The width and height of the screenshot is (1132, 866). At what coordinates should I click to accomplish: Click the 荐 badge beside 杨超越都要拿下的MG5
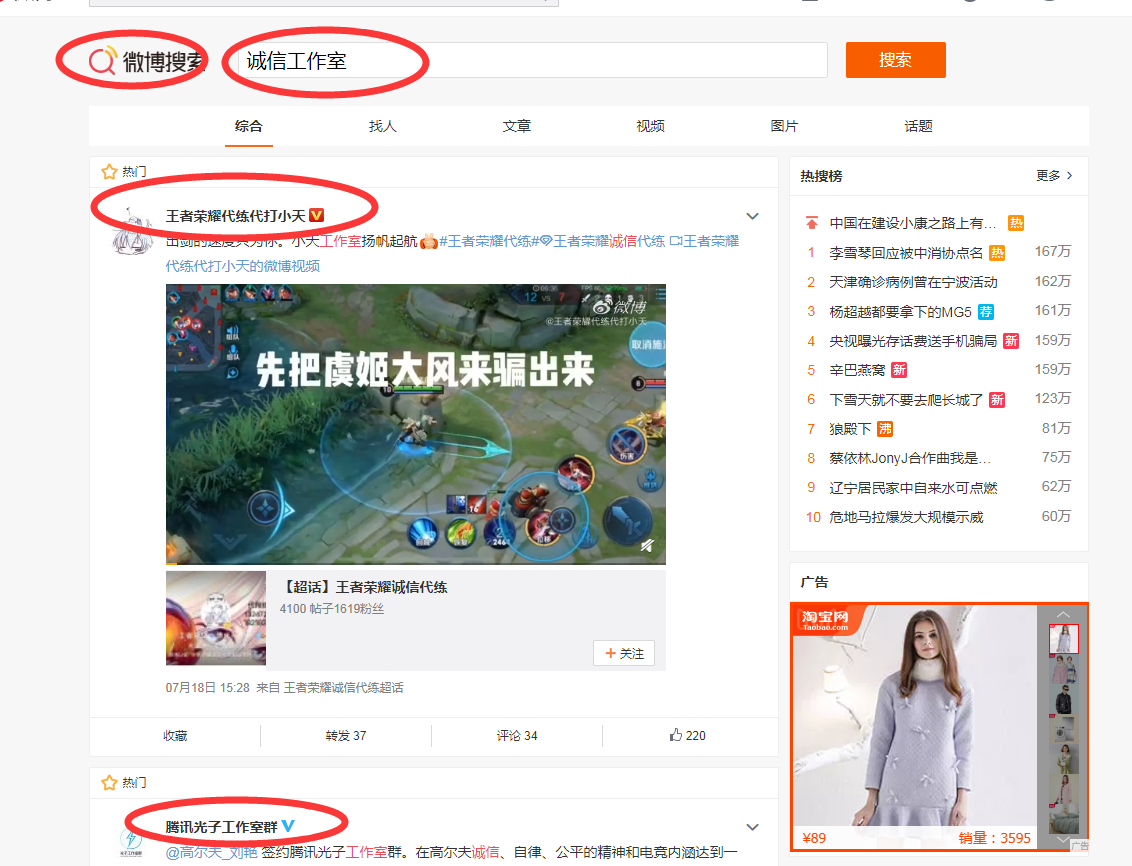click(x=985, y=312)
